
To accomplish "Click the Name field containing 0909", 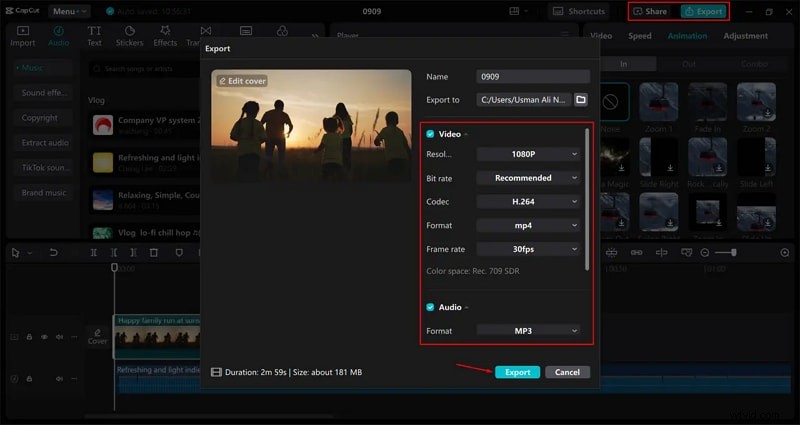I will coord(533,77).
